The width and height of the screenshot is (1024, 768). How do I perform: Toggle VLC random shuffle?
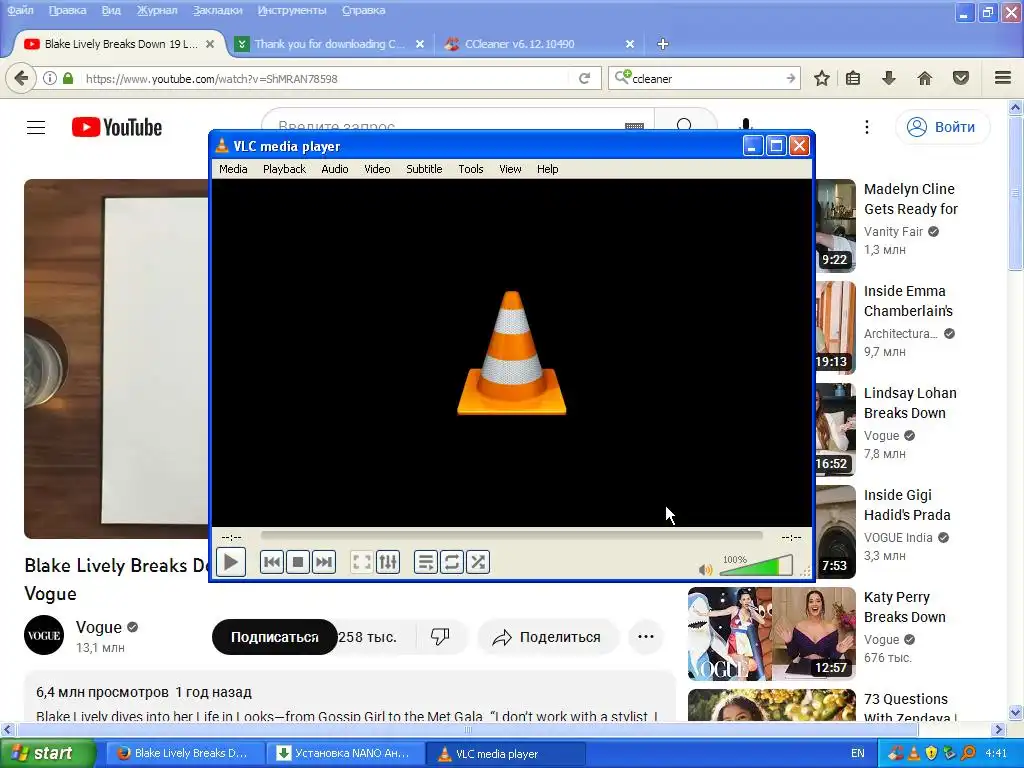pyautogui.click(x=478, y=562)
